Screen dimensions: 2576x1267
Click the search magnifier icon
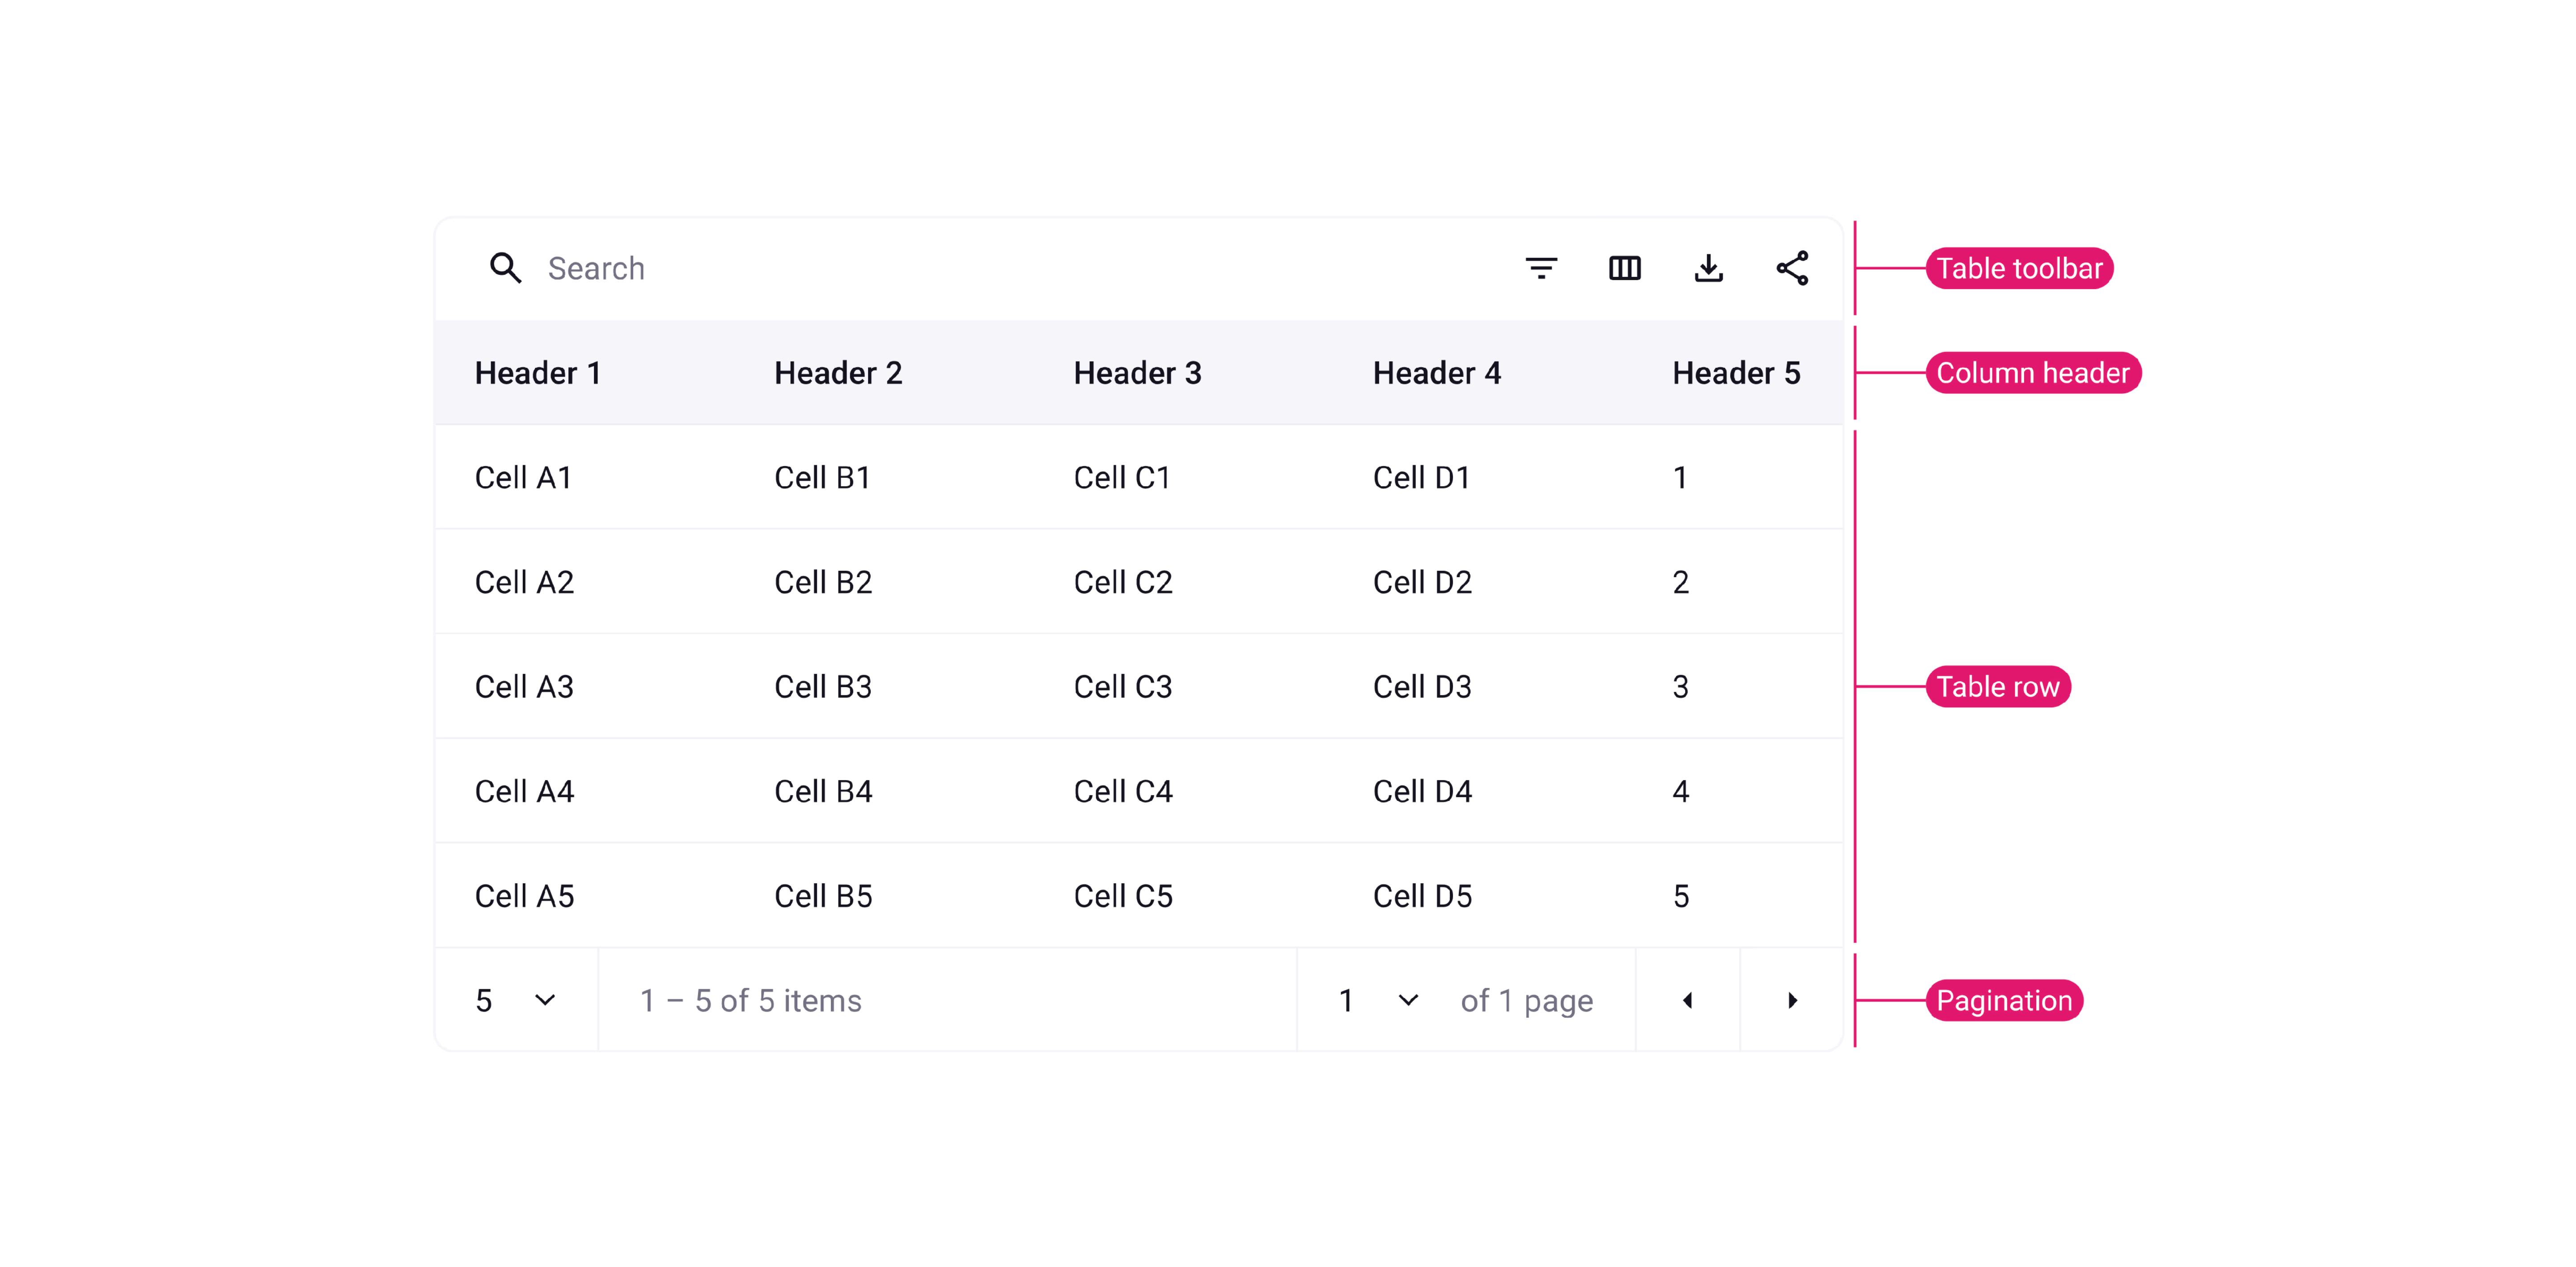point(505,268)
